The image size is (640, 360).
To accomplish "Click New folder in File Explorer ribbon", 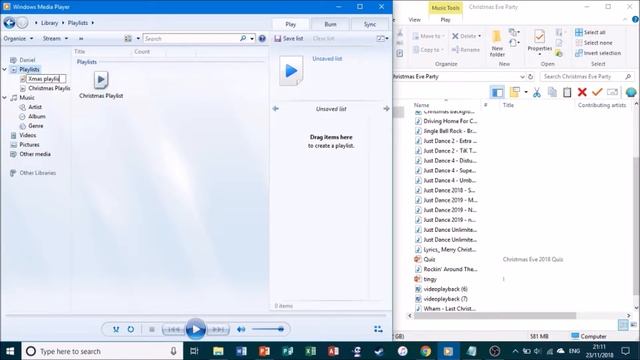I will point(497,43).
